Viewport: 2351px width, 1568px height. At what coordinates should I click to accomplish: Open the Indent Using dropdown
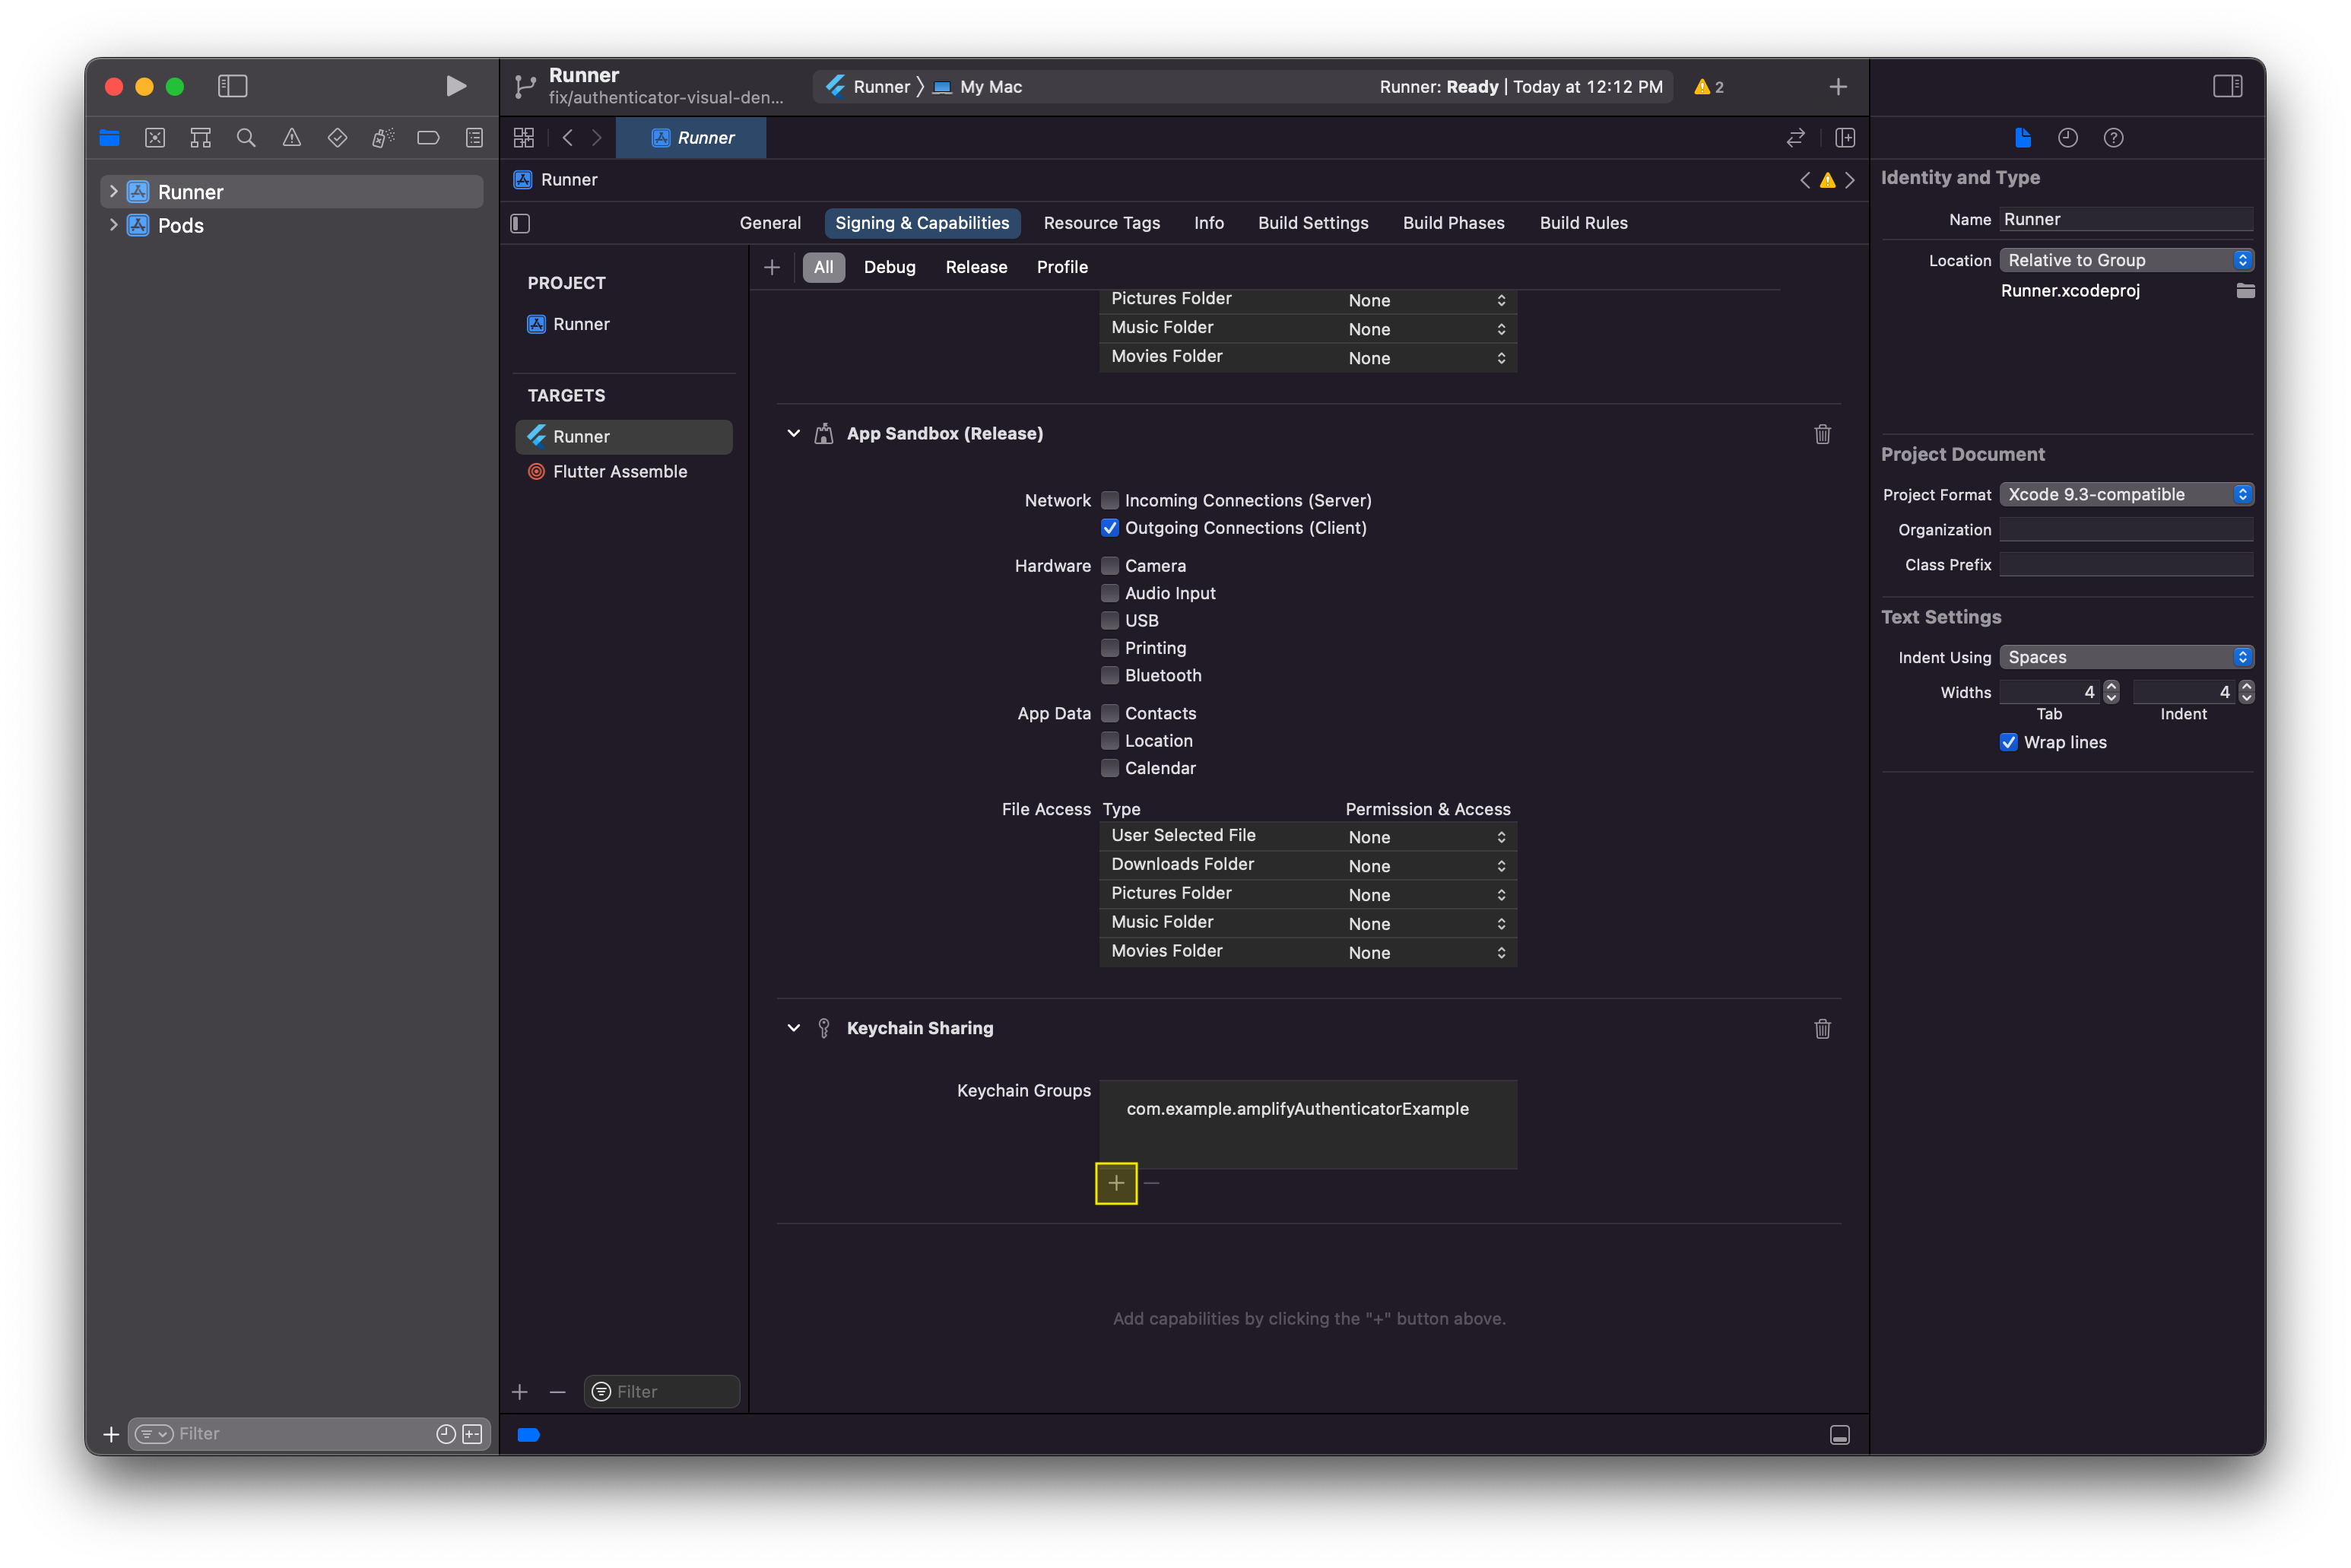(2126, 657)
